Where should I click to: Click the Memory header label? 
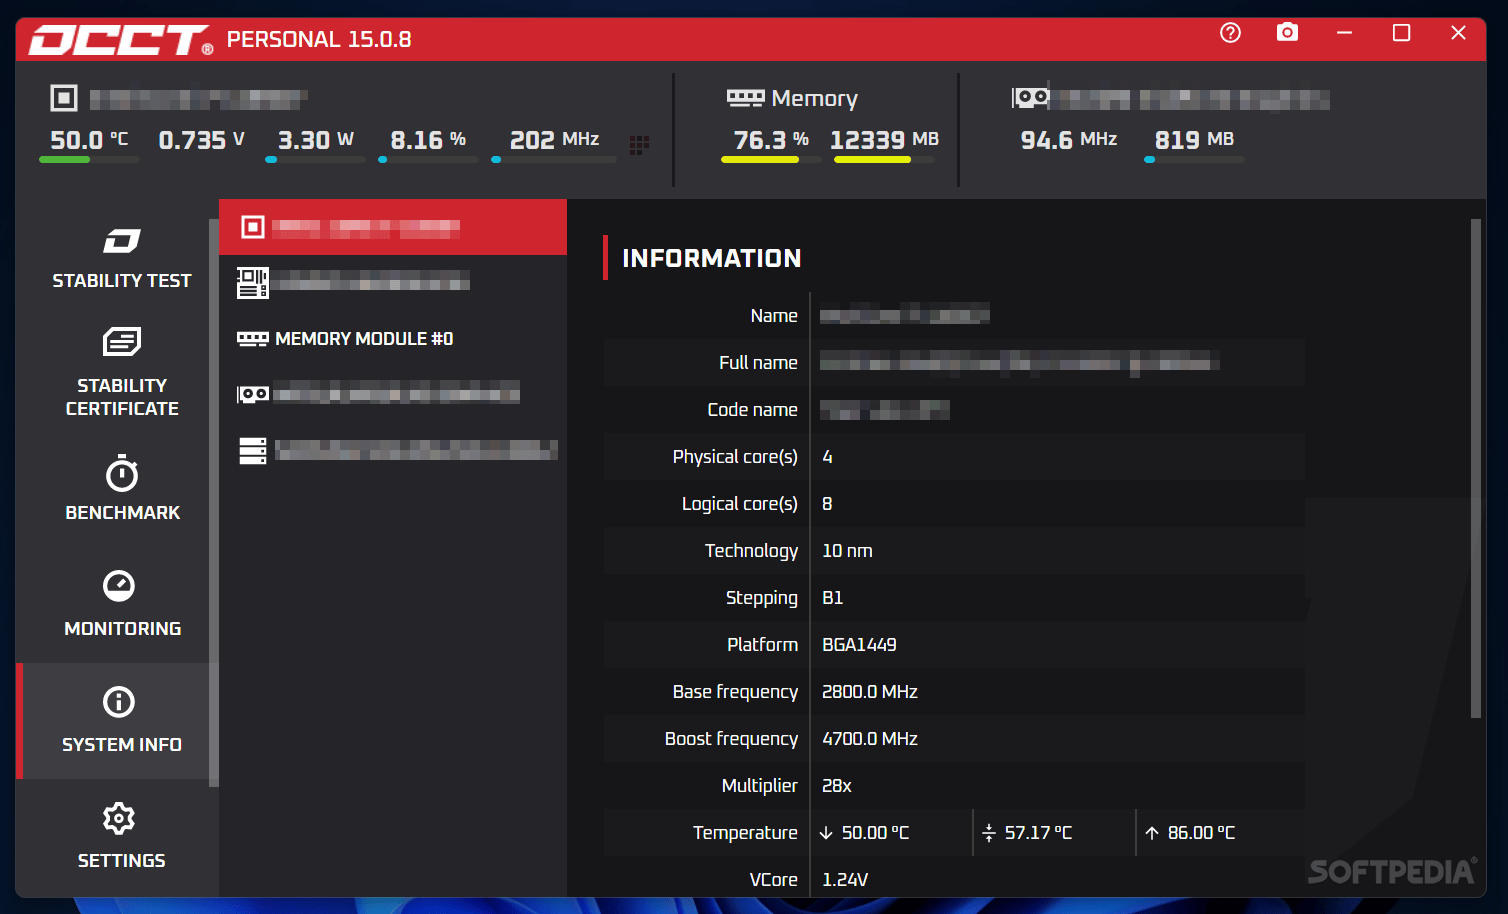tap(815, 98)
